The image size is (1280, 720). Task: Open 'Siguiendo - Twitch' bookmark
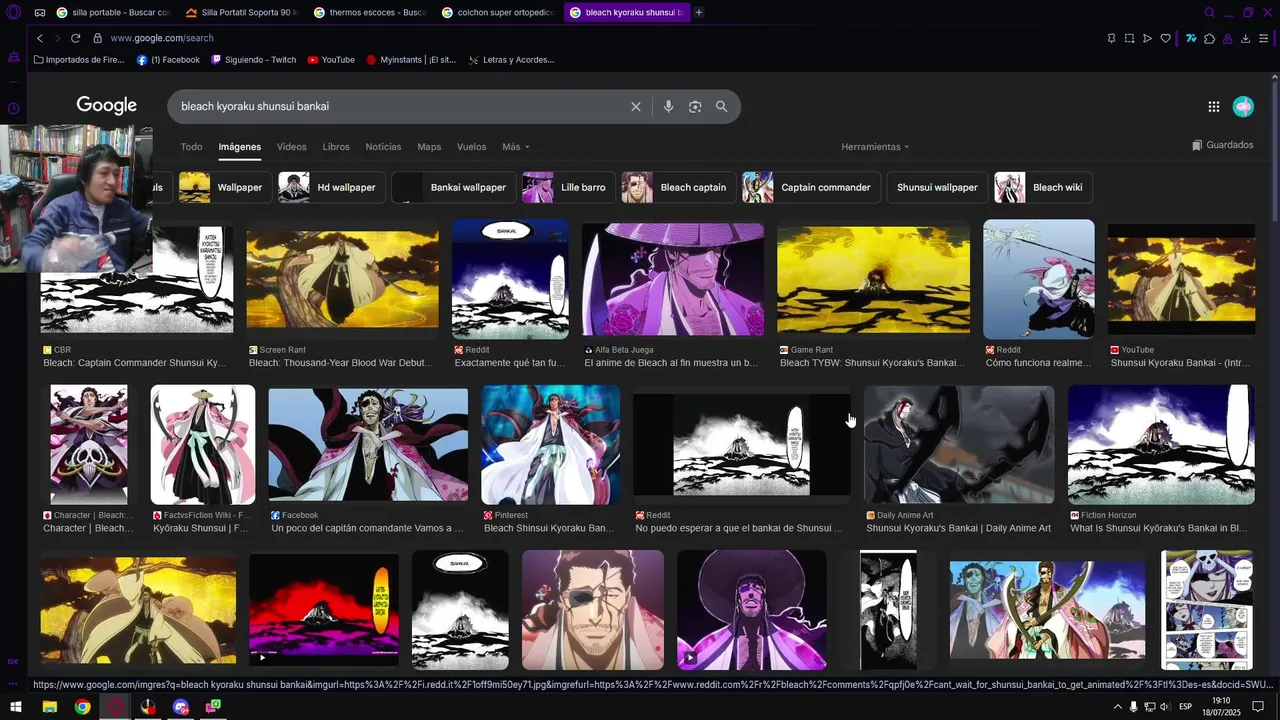tap(254, 60)
